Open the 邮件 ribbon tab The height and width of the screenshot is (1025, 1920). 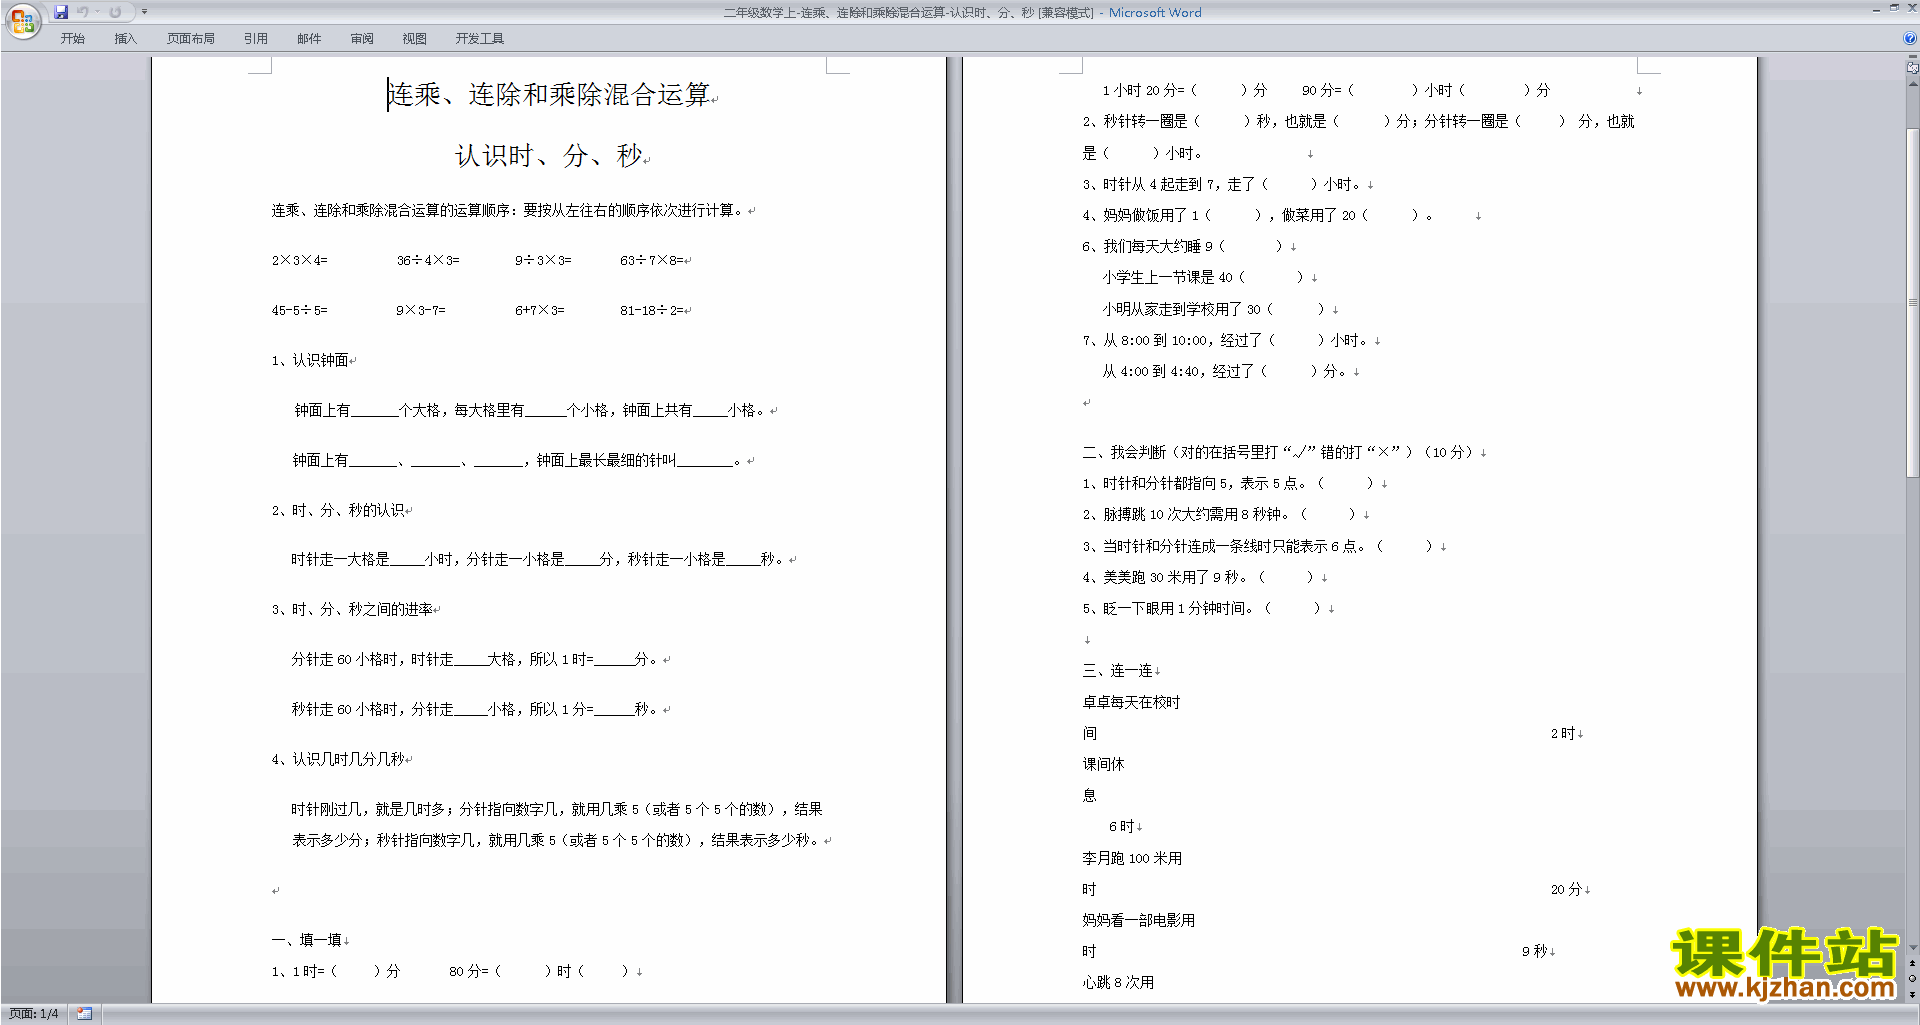click(x=309, y=39)
